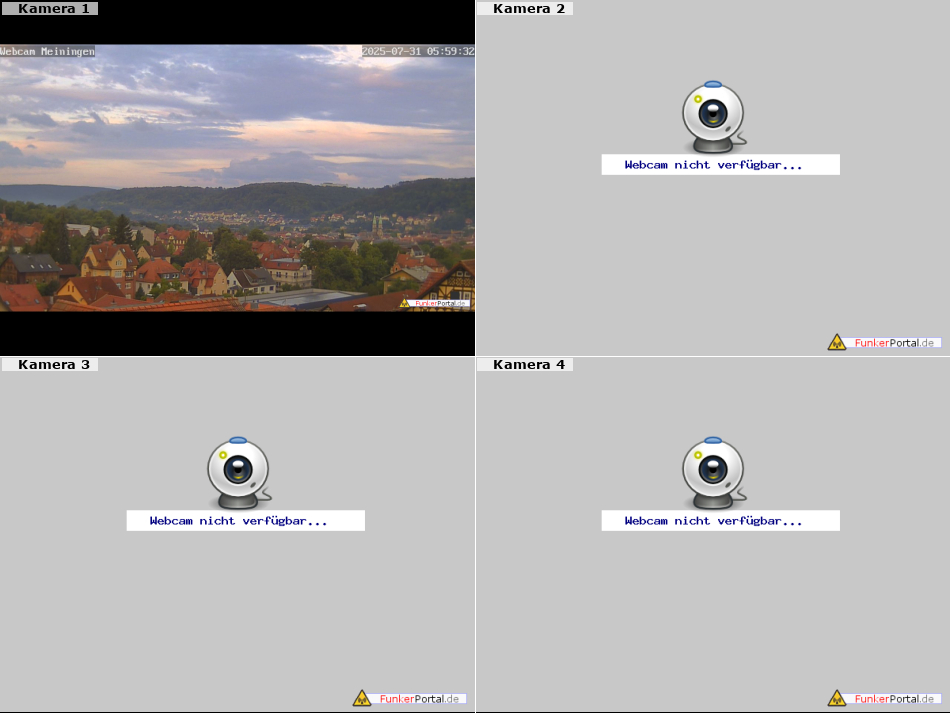This screenshot has height=713, width=950.
Task: Click the Kamera 2 label
Action: pyautogui.click(x=525, y=8)
